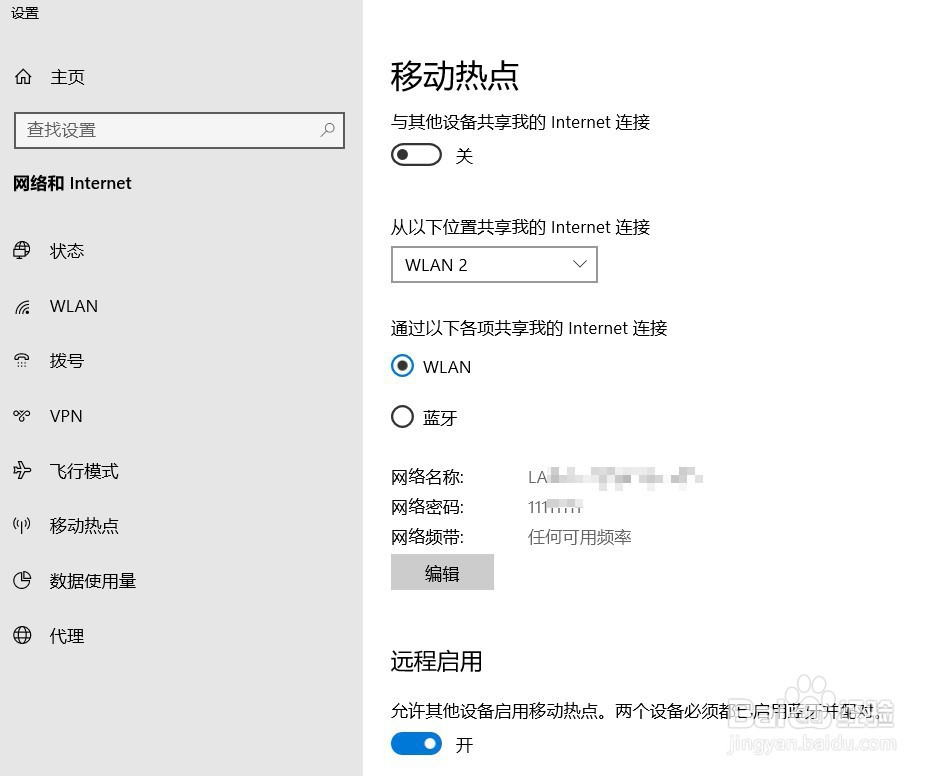Go to 主页 (Home) in Settings

pyautogui.click(x=67, y=76)
